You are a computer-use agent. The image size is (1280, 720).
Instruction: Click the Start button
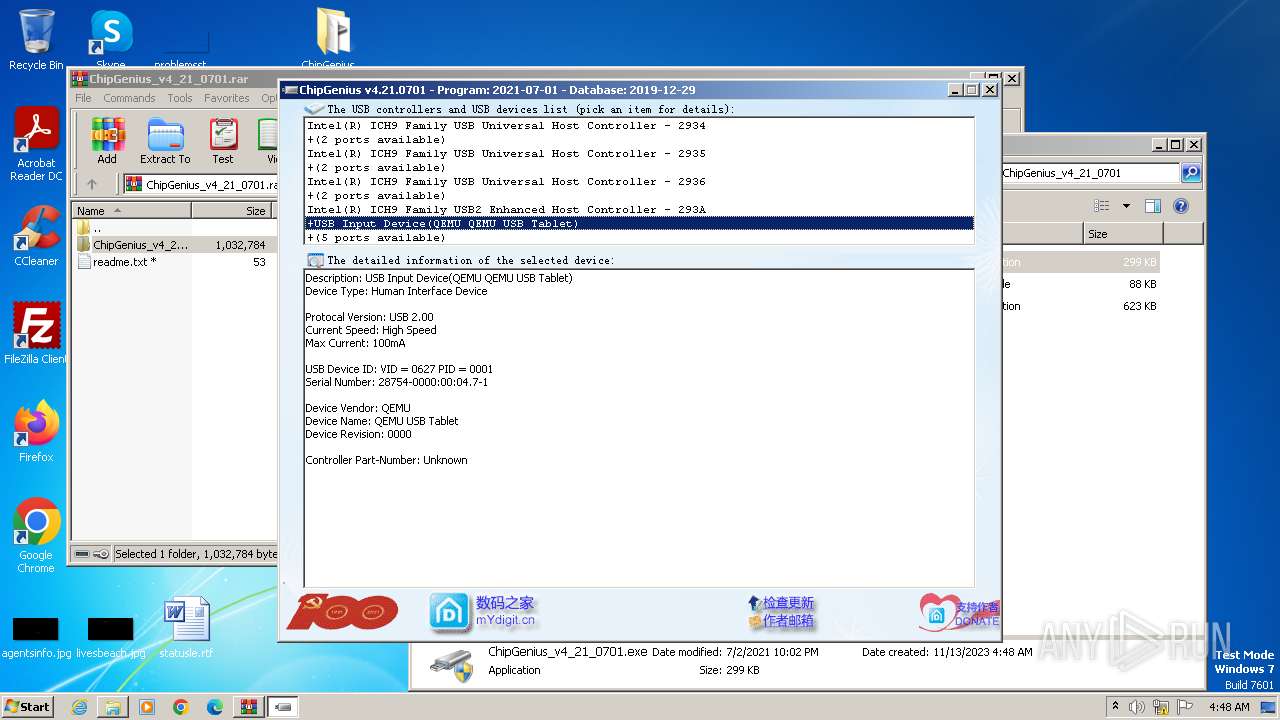[x=28, y=707]
